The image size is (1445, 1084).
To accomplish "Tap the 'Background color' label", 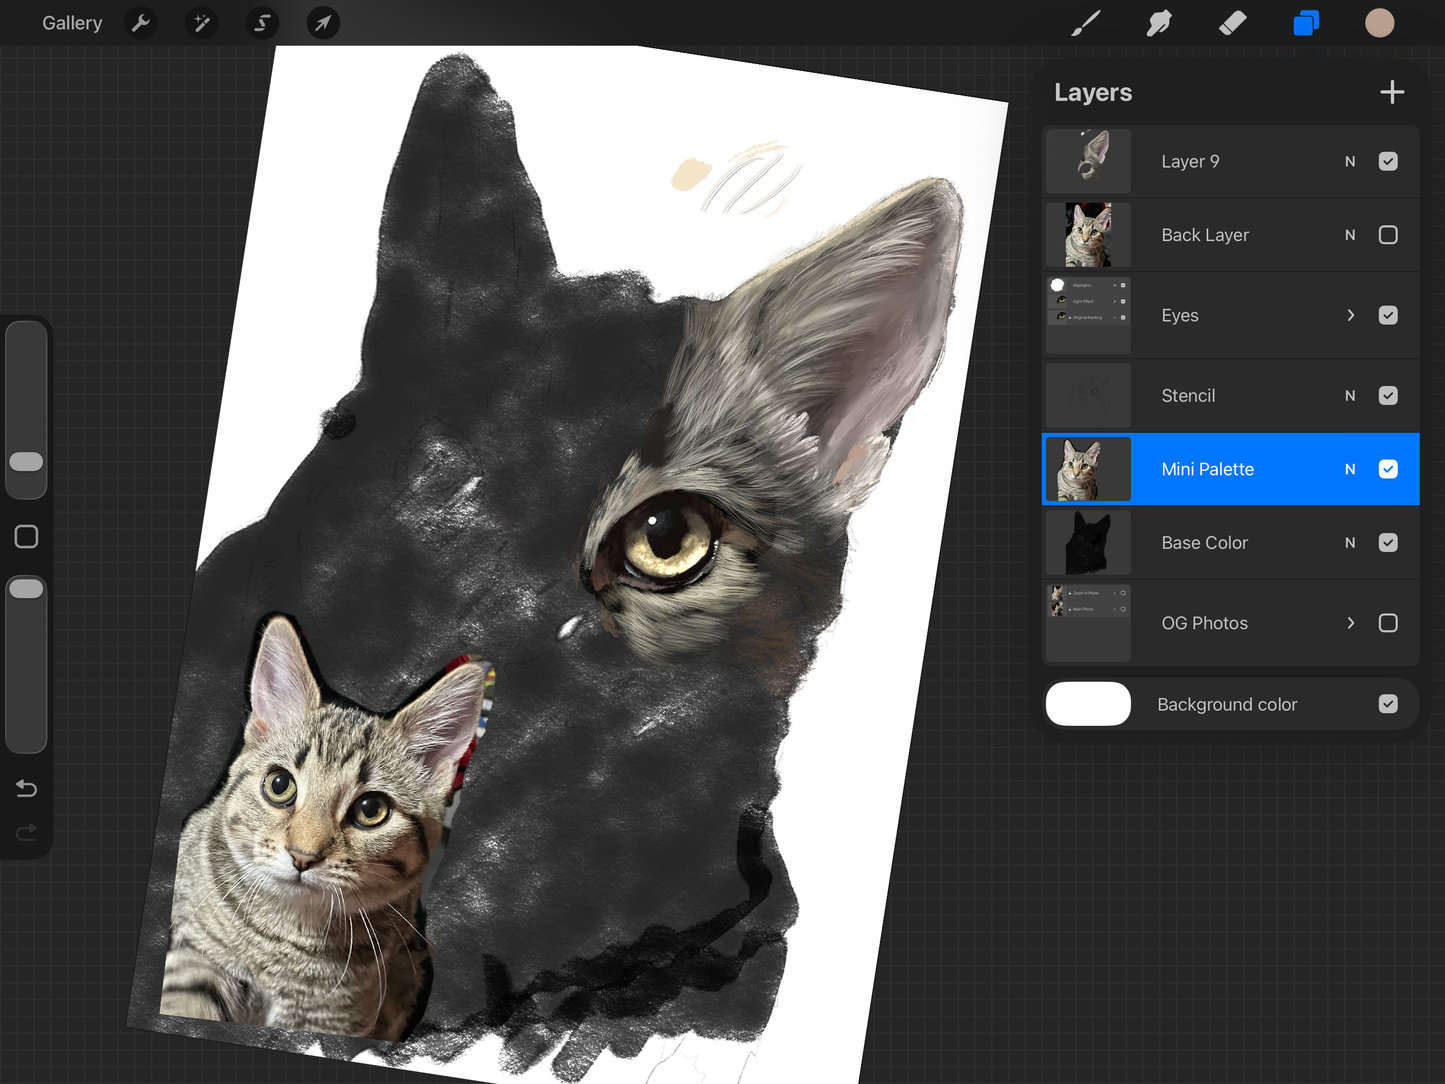I will click(x=1227, y=704).
